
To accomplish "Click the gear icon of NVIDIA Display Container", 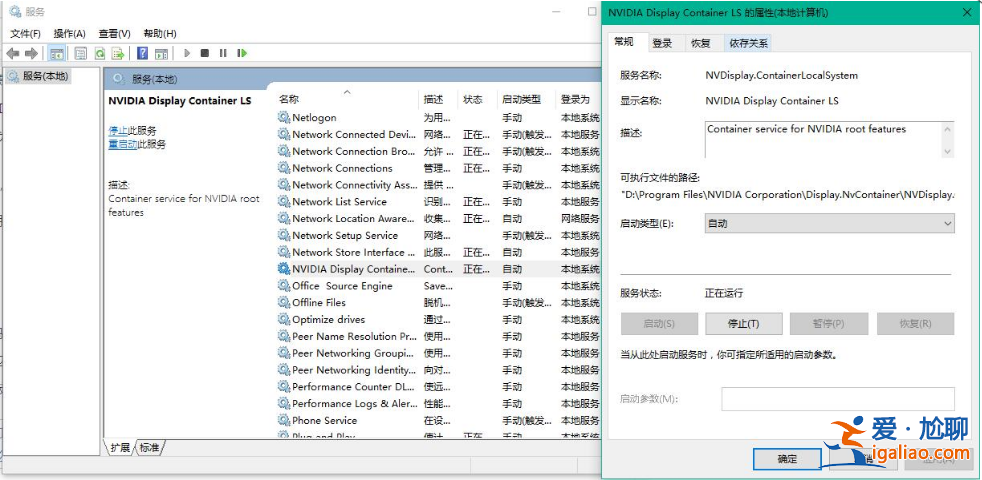I will (x=284, y=269).
